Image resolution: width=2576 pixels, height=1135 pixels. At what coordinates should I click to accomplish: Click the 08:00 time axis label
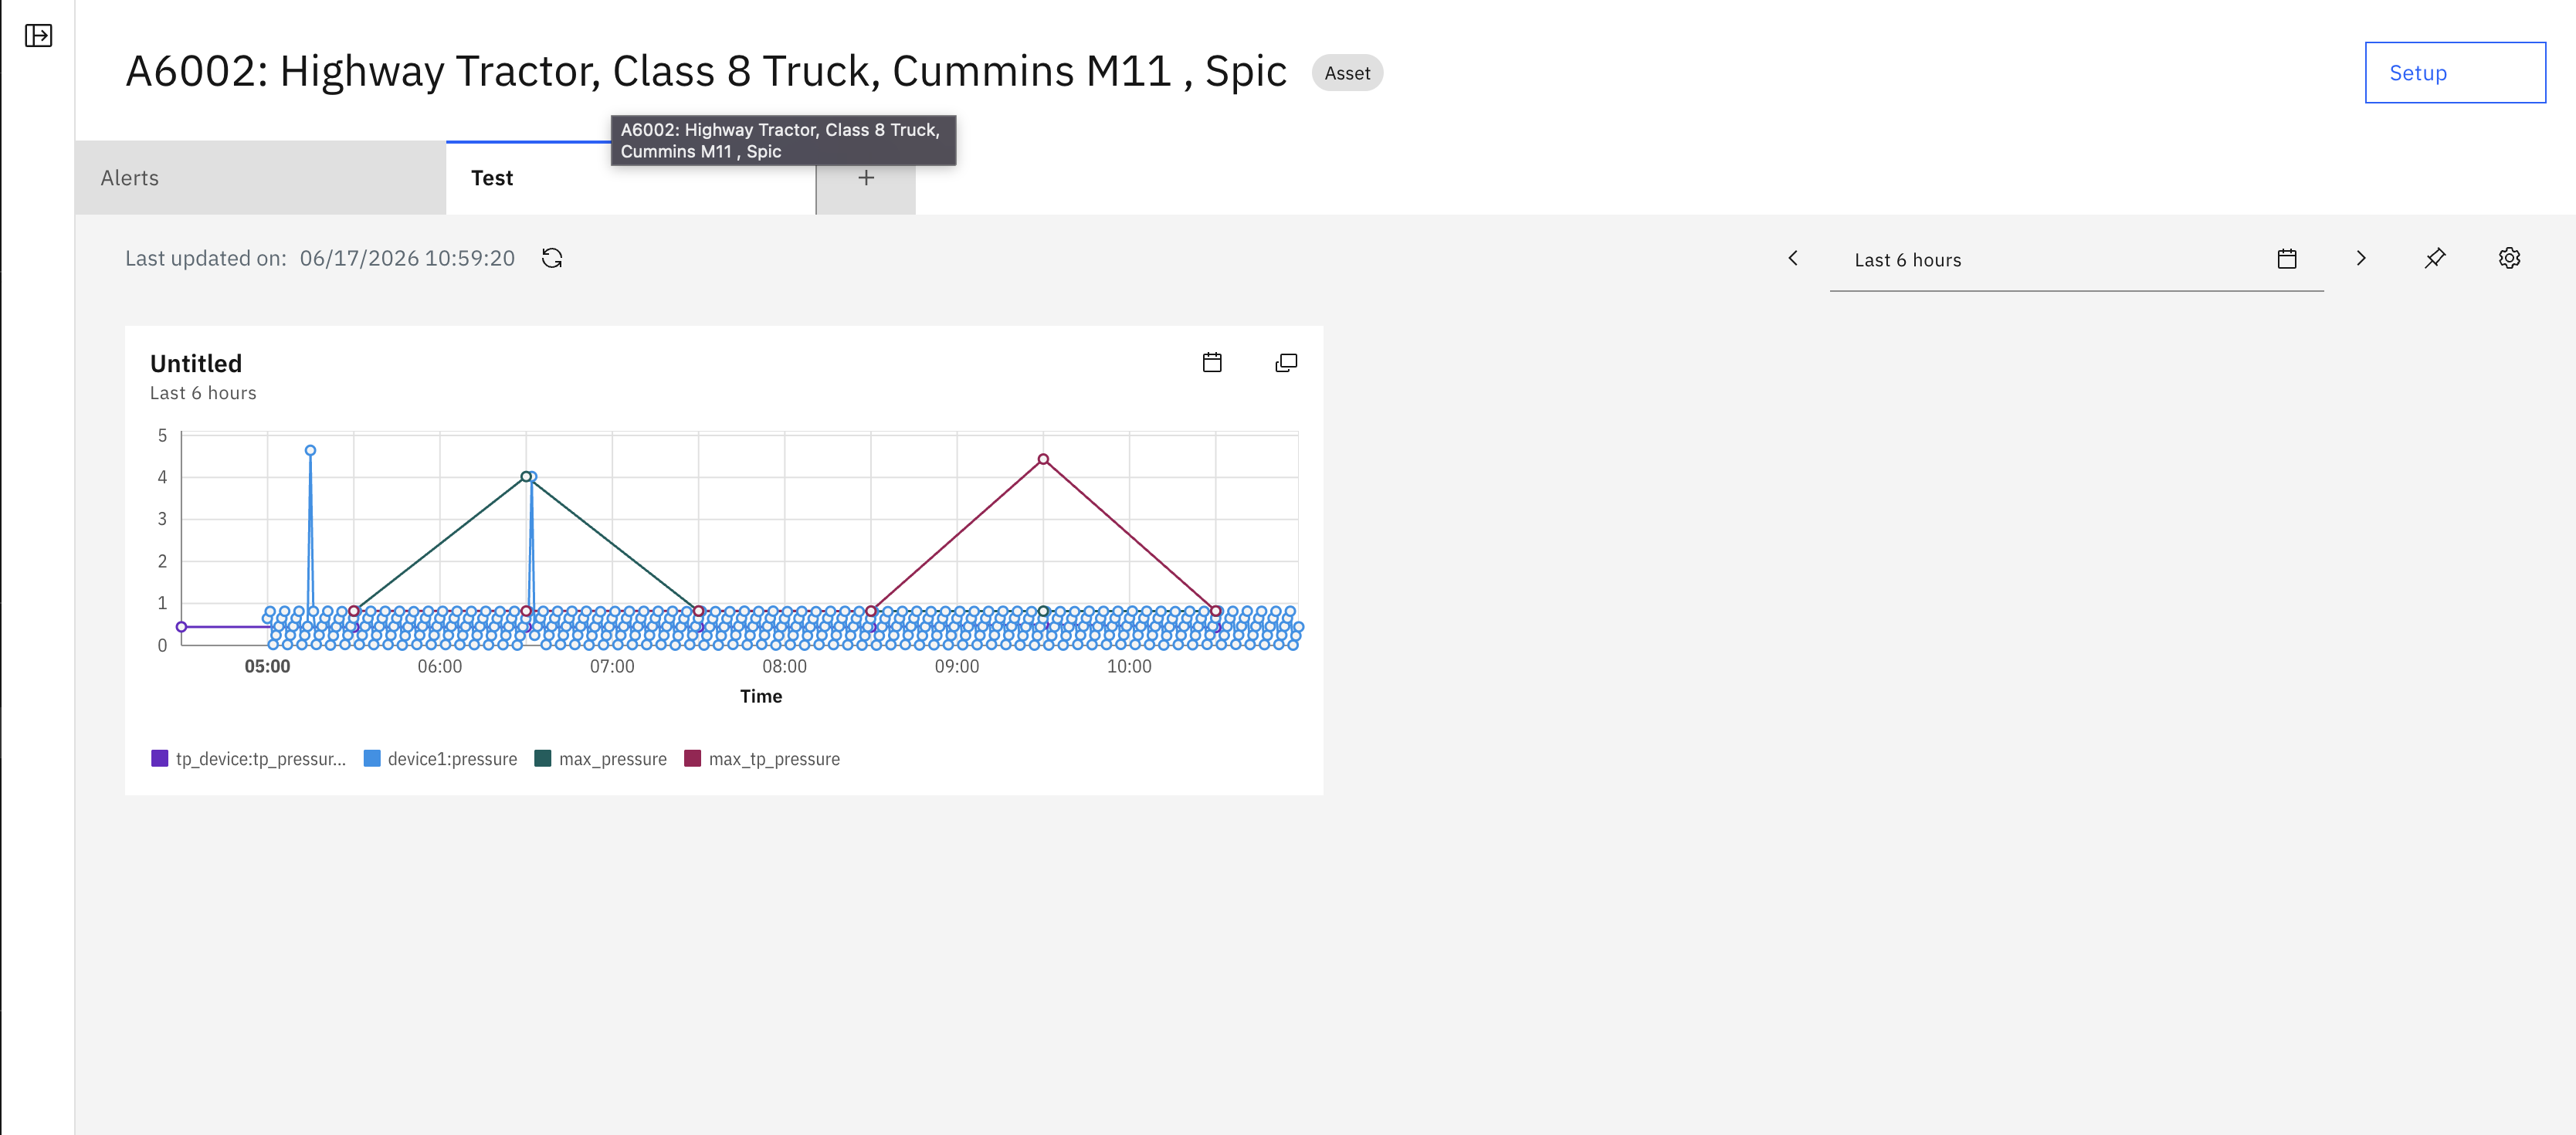[x=784, y=667]
